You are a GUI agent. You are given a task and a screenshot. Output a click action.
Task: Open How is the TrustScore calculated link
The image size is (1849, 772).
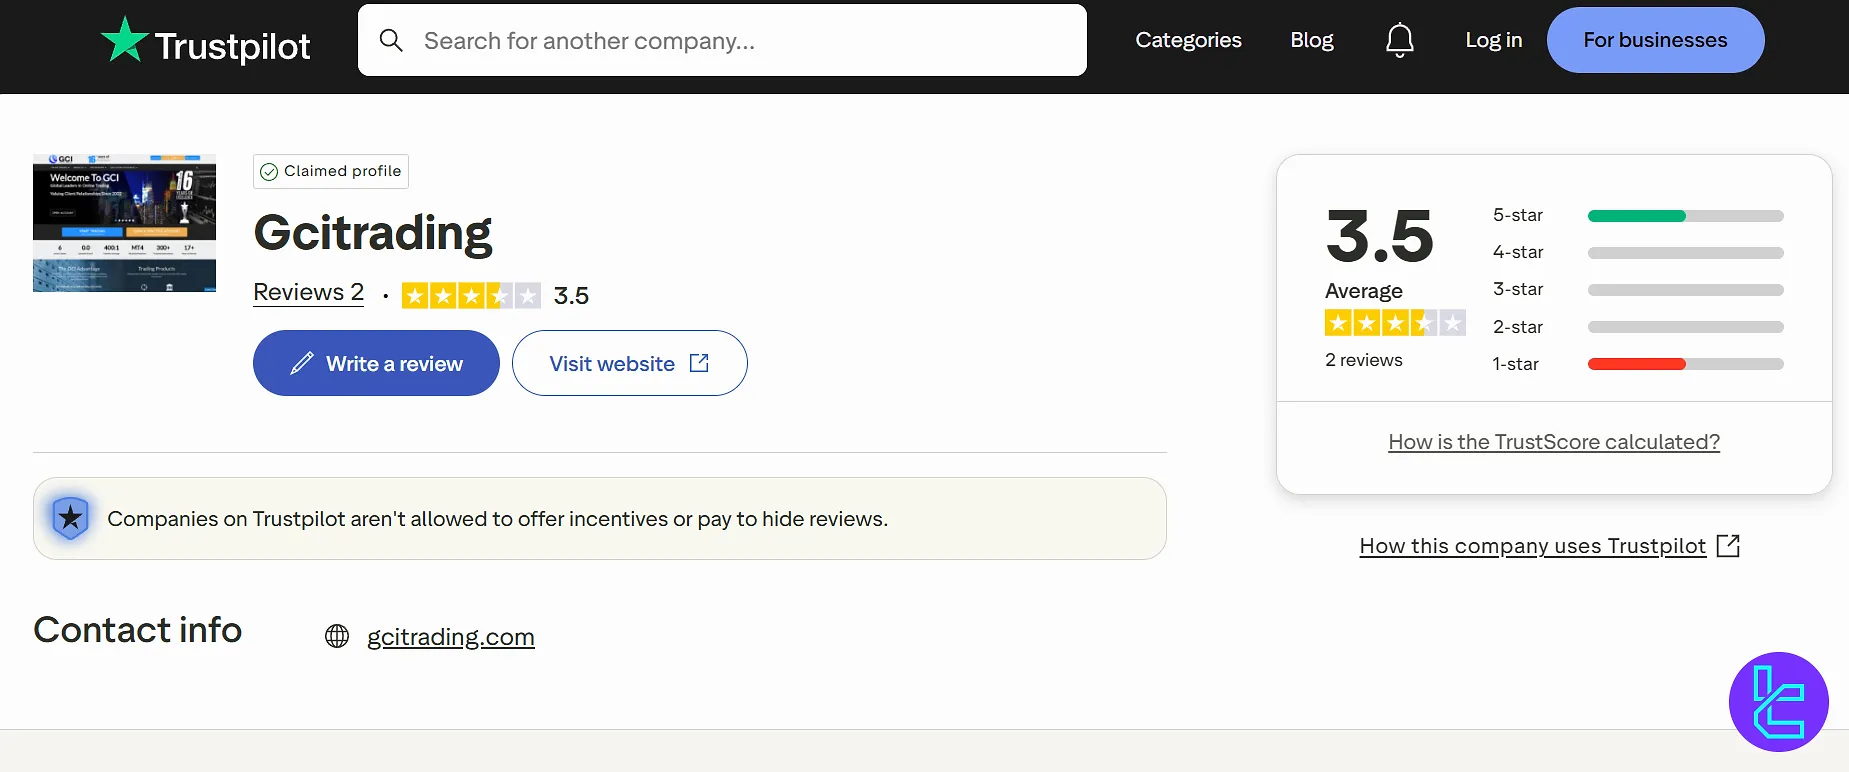pyautogui.click(x=1553, y=442)
